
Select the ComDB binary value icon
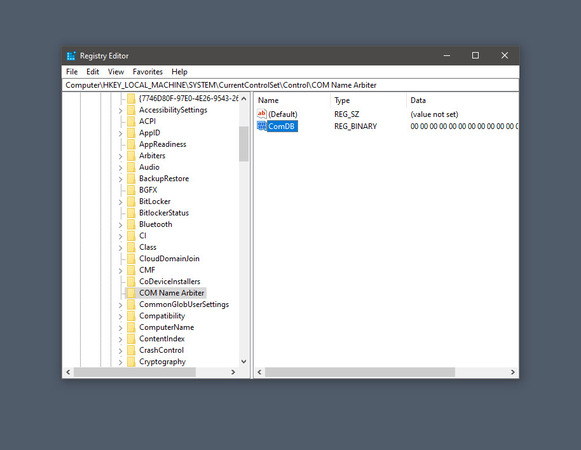pyautogui.click(x=262, y=126)
